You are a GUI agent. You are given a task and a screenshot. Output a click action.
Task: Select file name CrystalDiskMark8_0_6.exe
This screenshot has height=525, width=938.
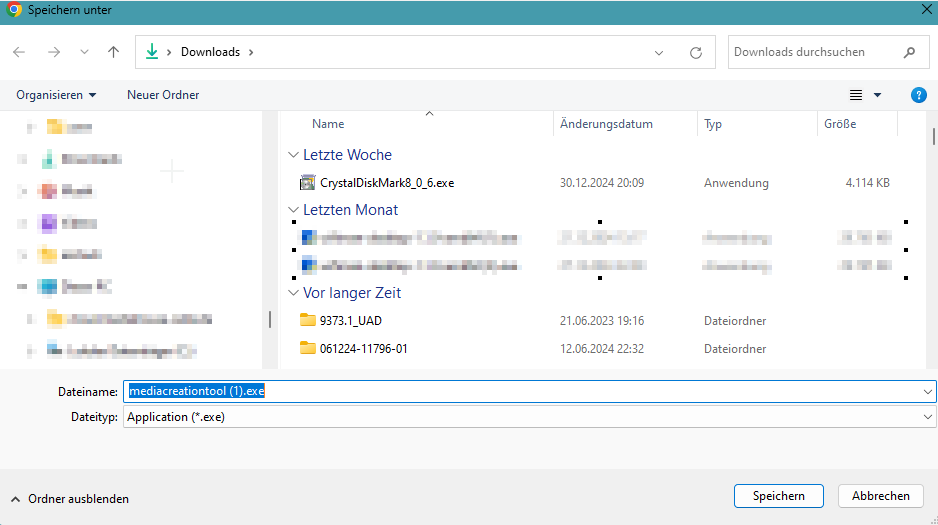(387, 183)
